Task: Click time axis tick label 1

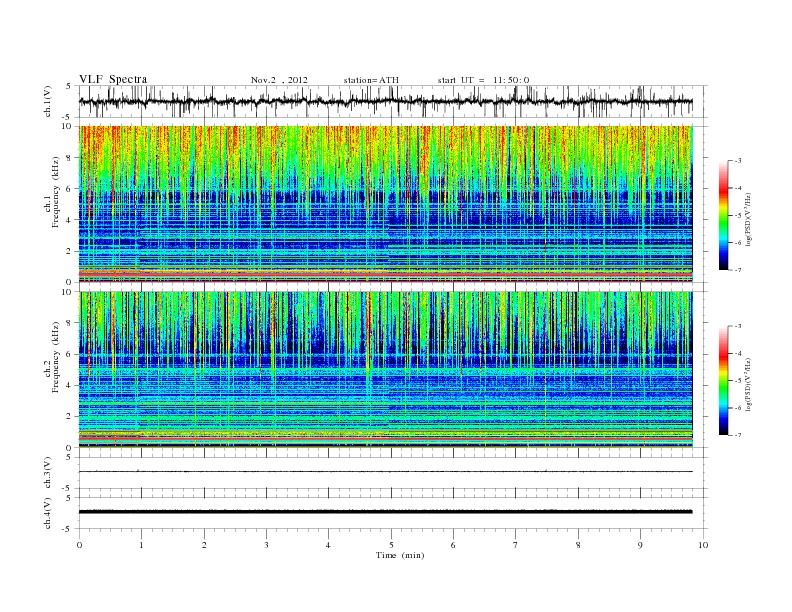Action: point(141,545)
